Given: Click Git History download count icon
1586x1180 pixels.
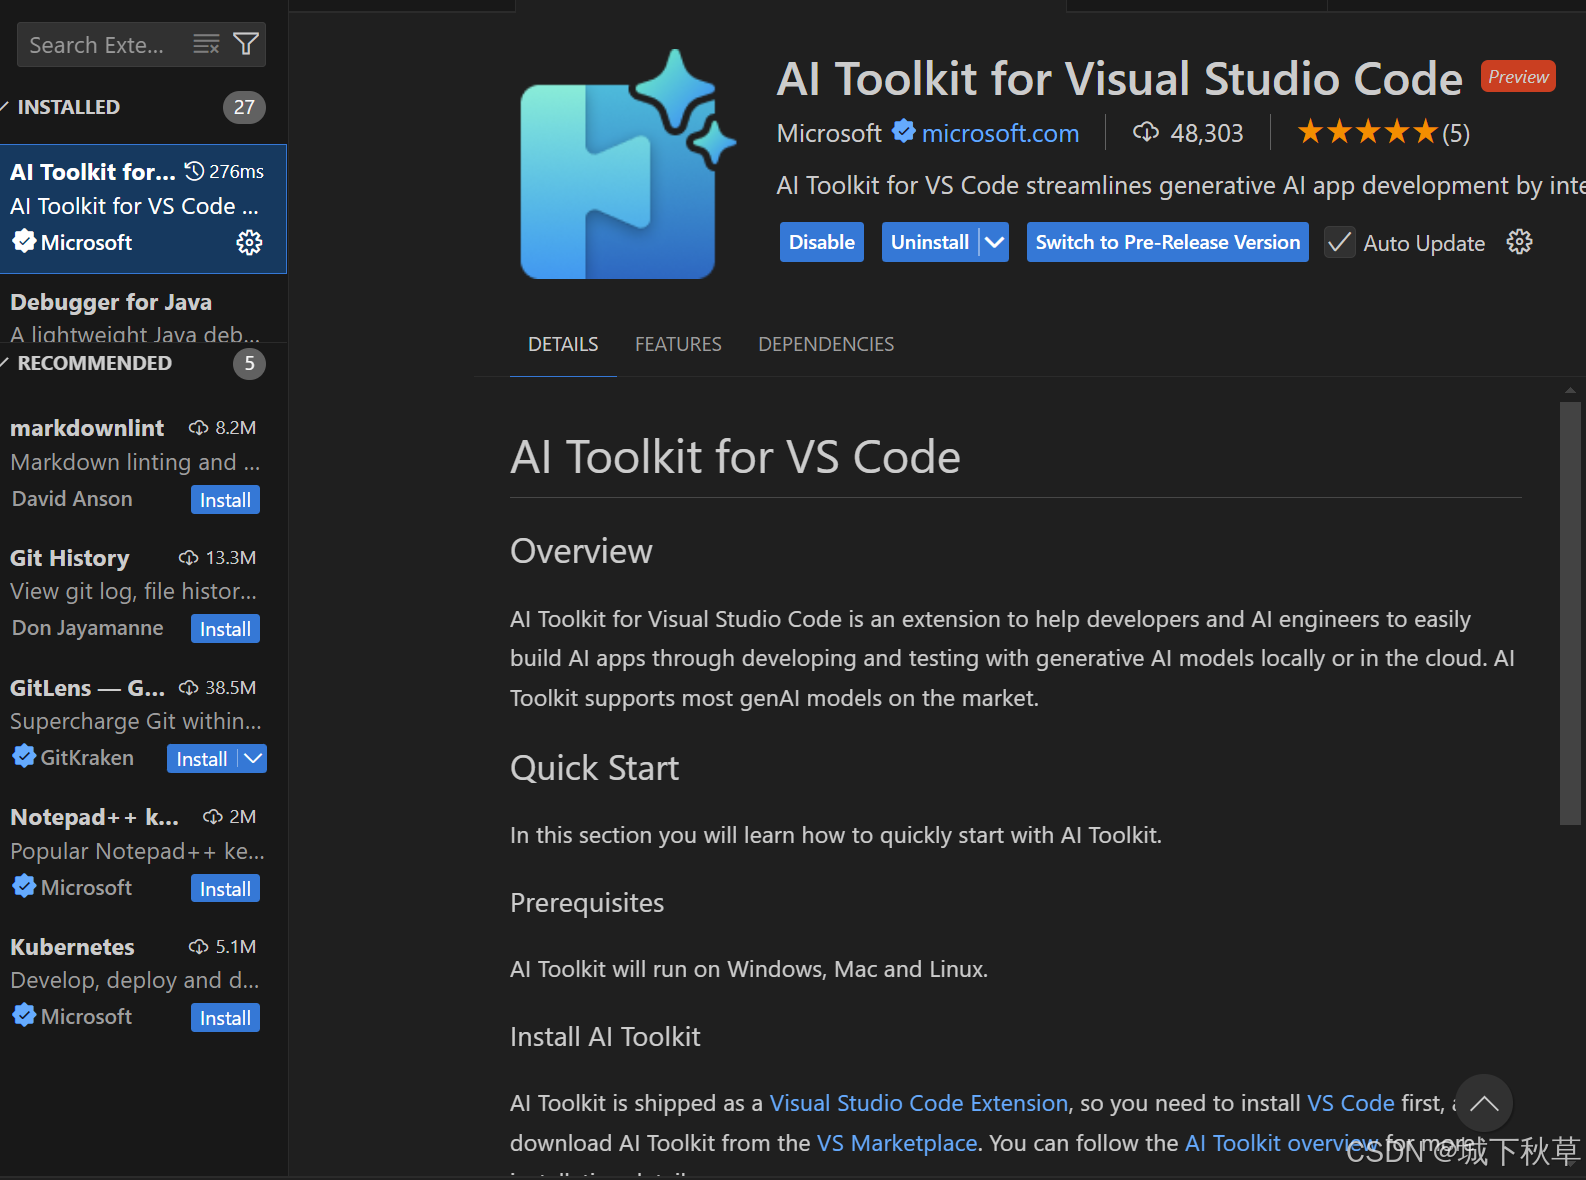Looking at the screenshot, I should [x=188, y=558].
